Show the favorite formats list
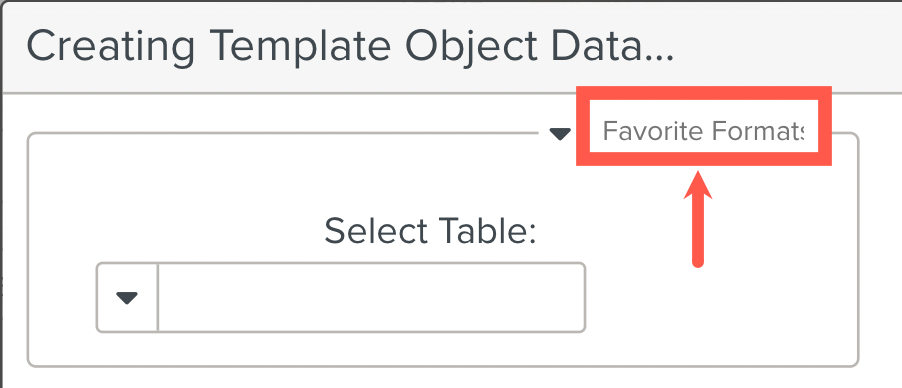Image resolution: width=902 pixels, height=388 pixels. pyautogui.click(x=560, y=134)
